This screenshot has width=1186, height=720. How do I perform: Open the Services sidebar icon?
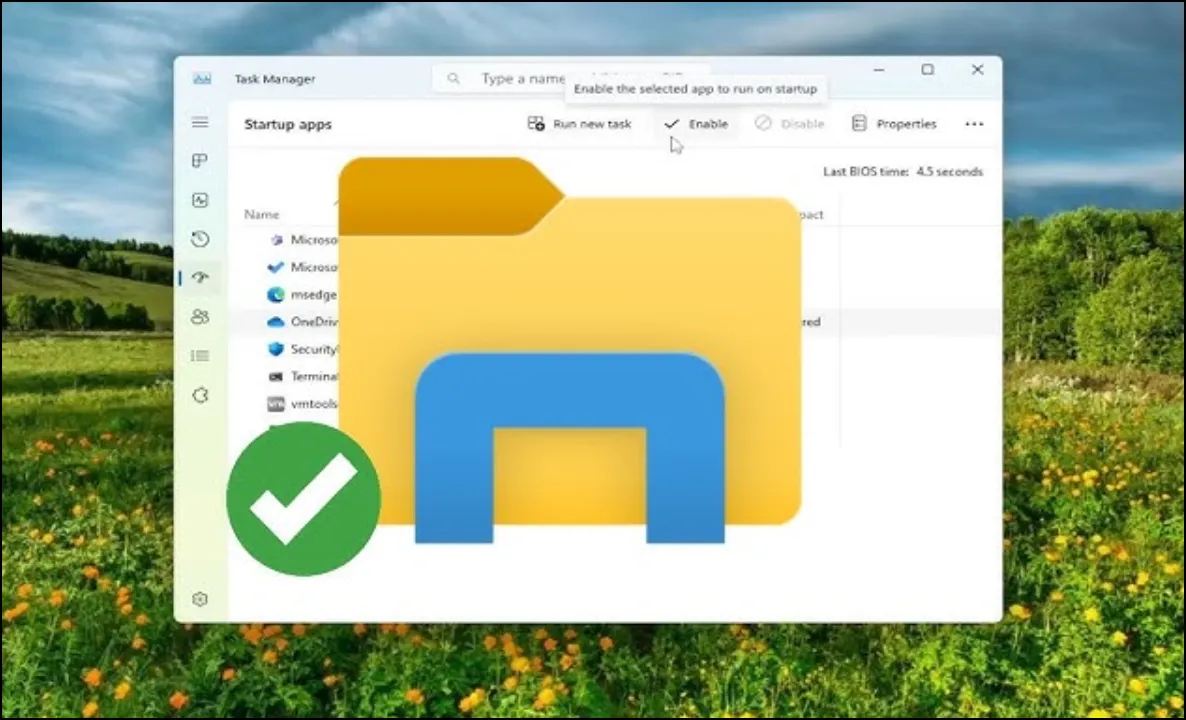[x=200, y=395]
